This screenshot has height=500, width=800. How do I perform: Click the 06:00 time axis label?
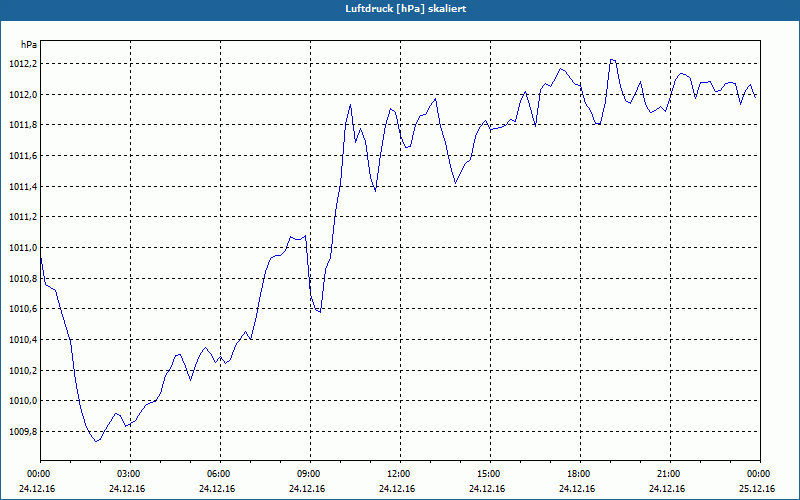(x=220, y=474)
